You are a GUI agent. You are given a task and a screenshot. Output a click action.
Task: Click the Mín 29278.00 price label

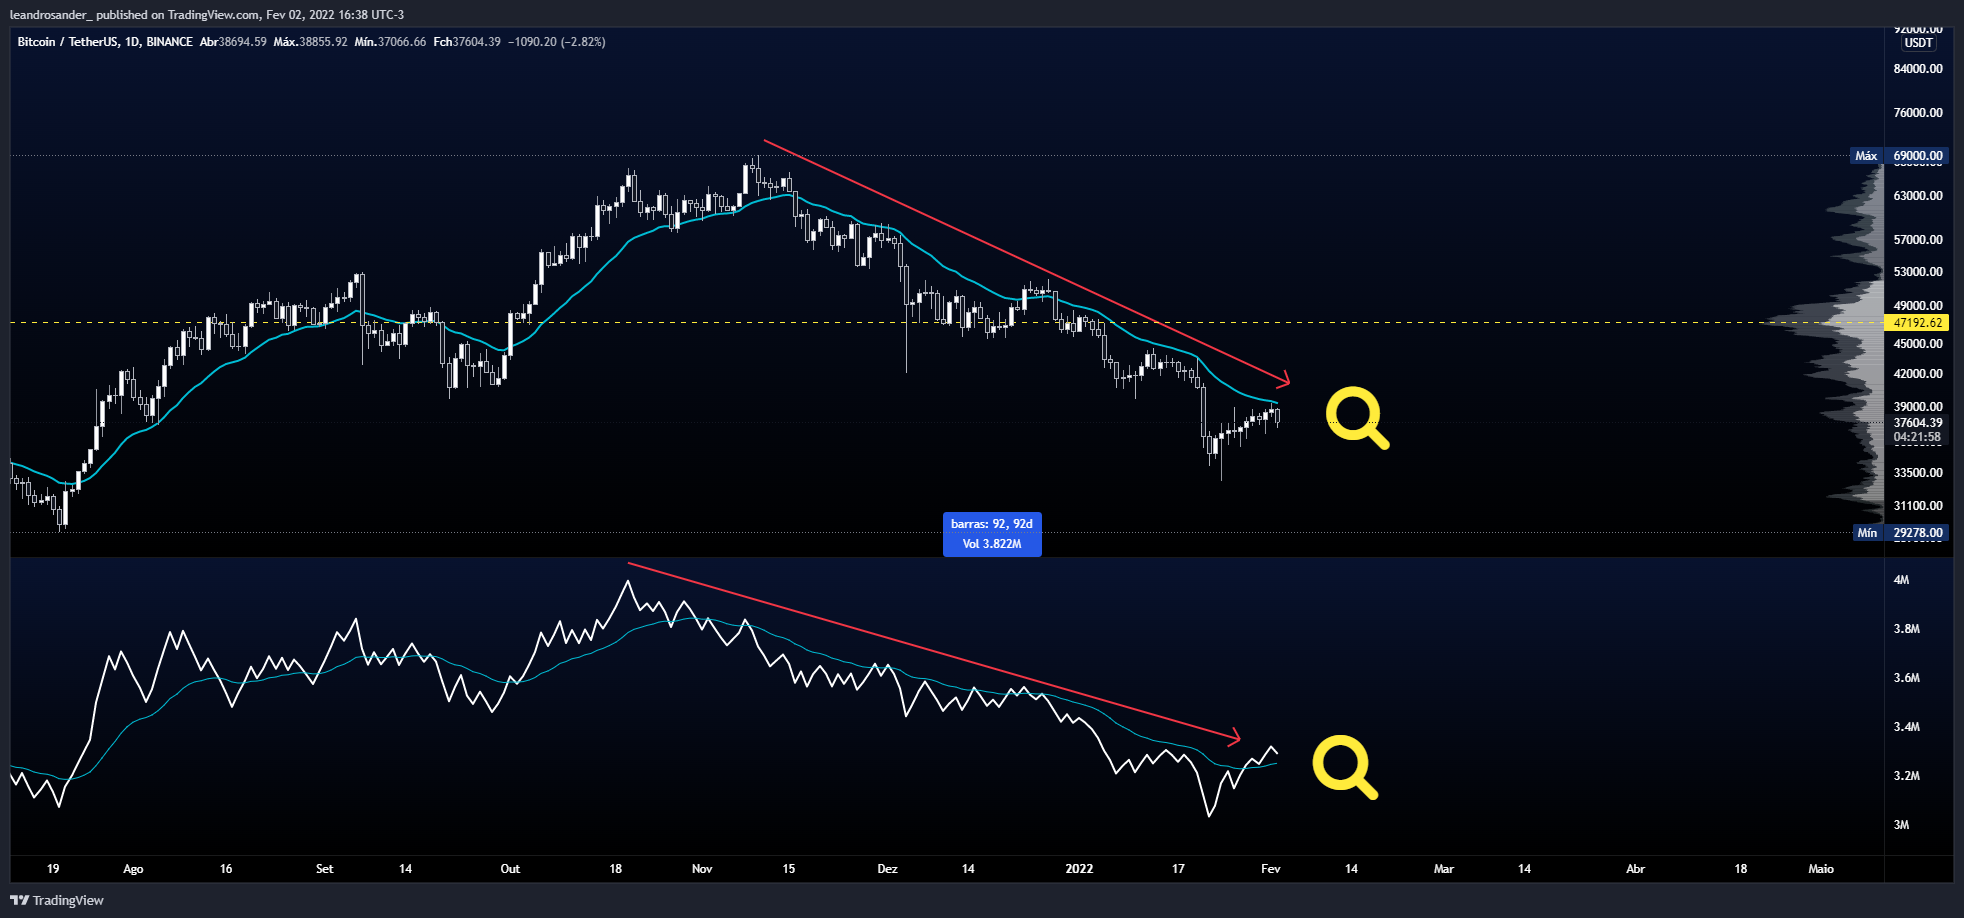click(1899, 533)
